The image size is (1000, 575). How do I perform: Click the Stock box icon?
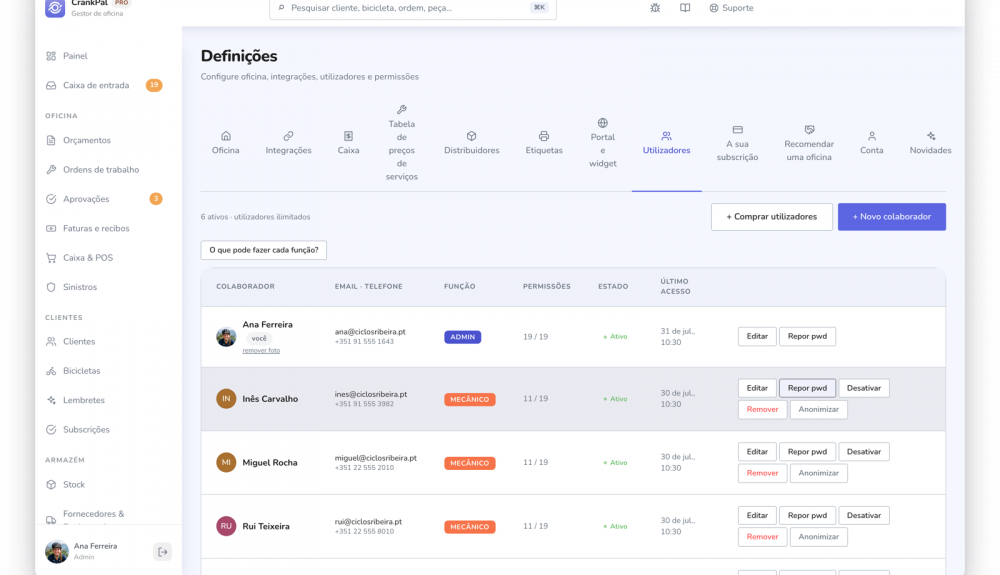(x=51, y=484)
